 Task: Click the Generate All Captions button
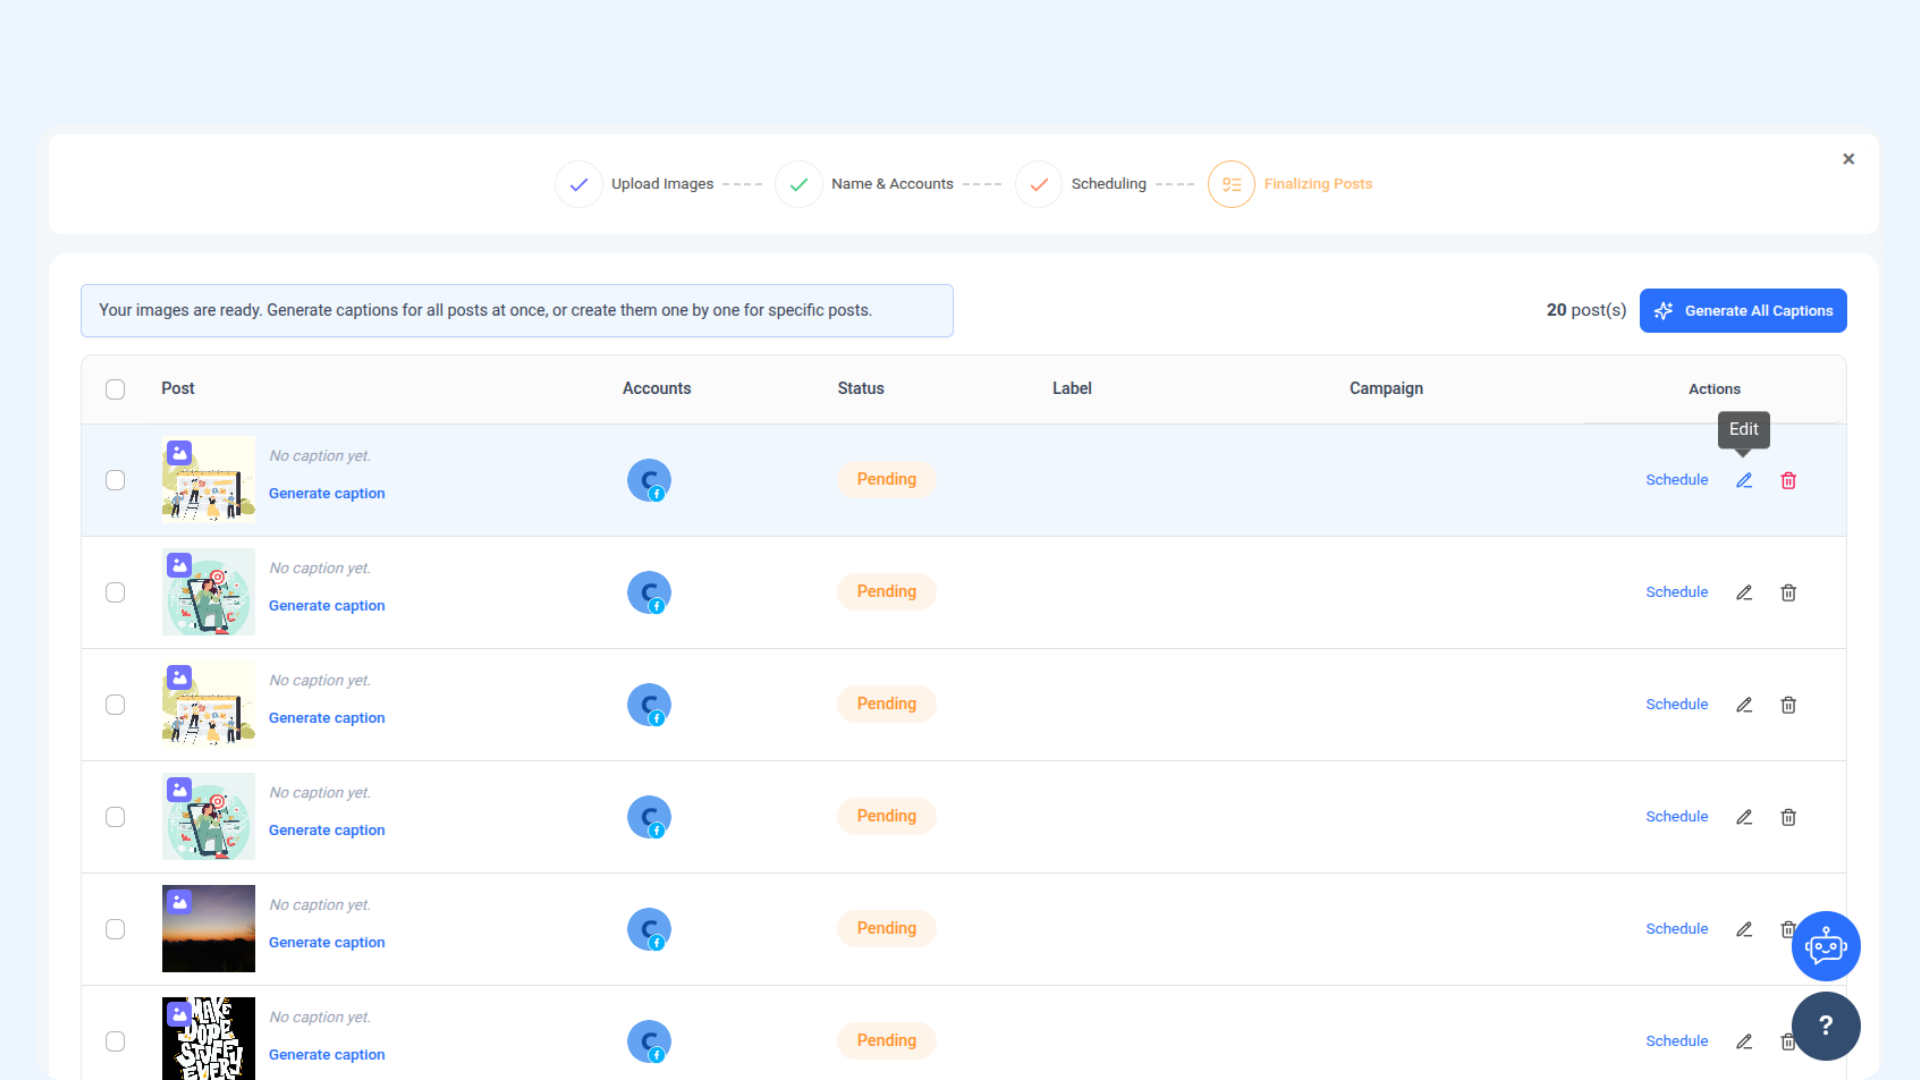click(1742, 311)
